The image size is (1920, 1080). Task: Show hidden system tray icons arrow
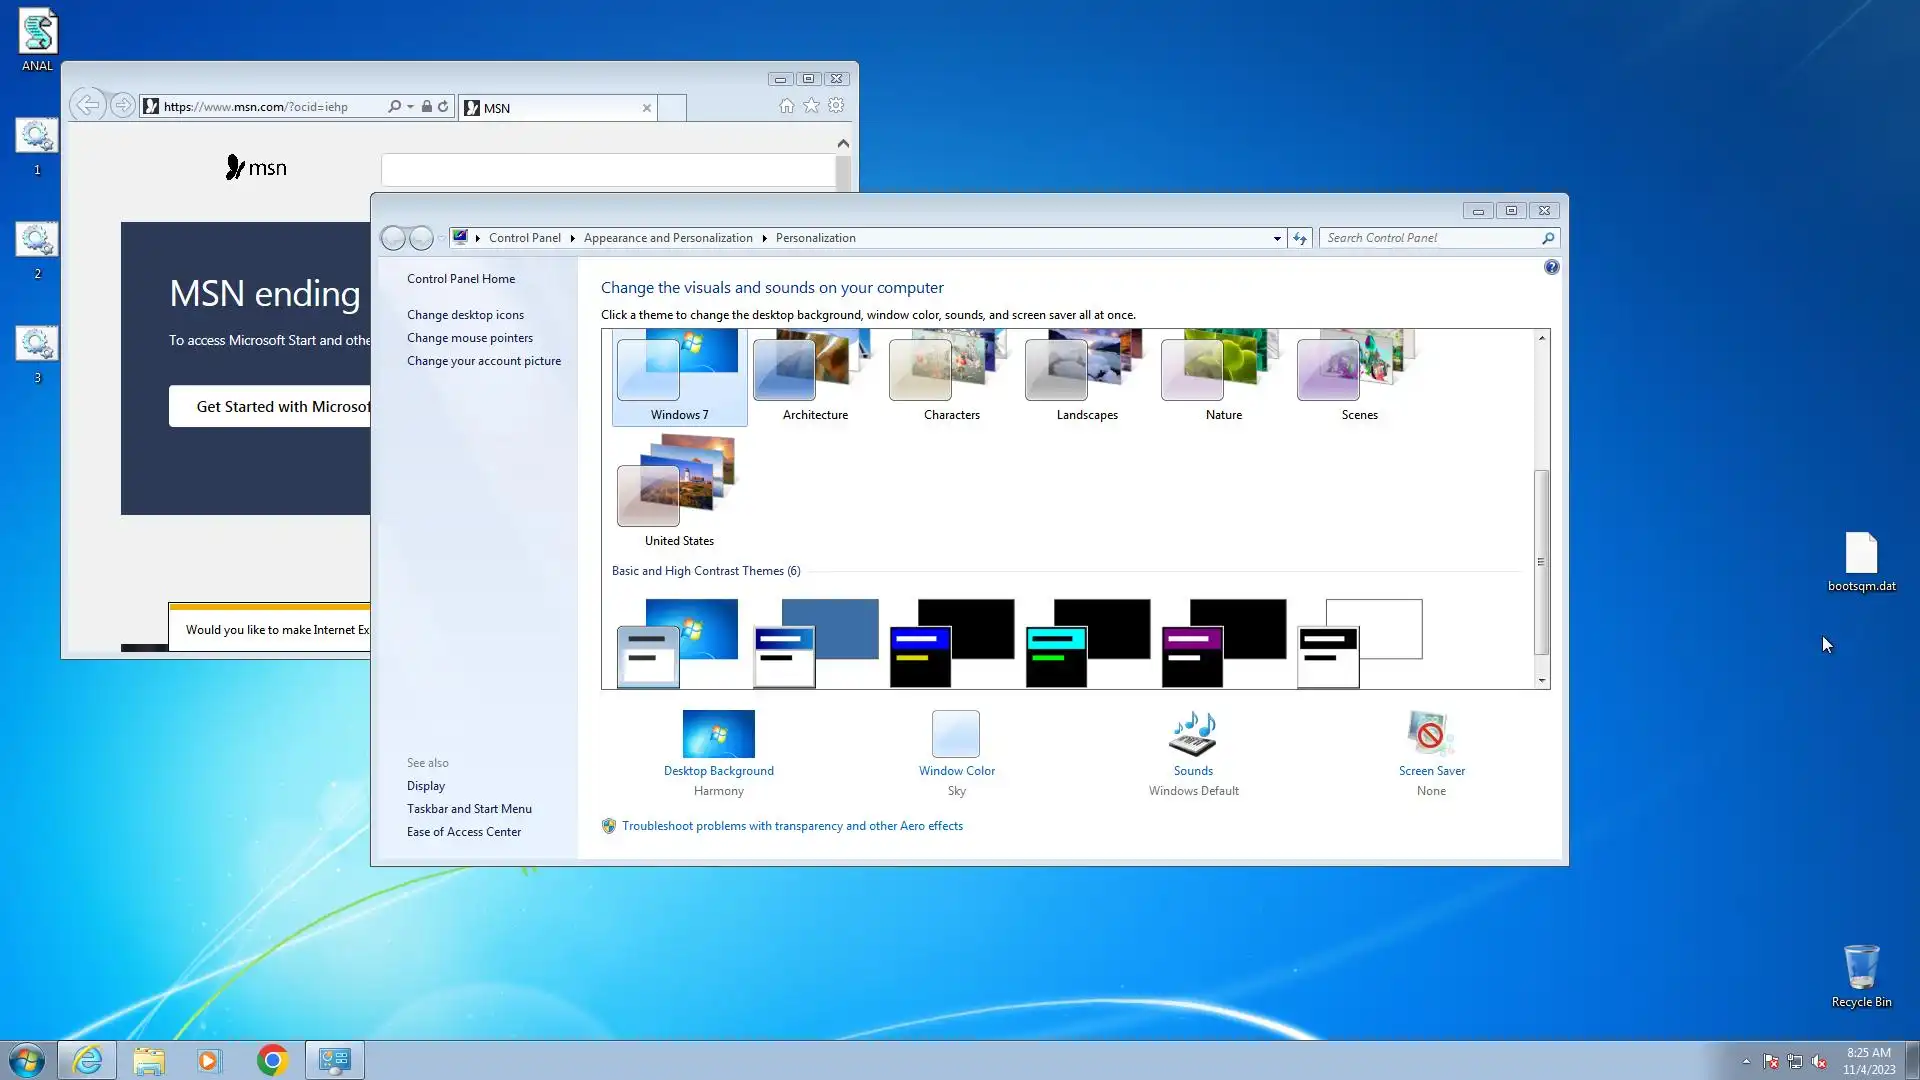(x=1746, y=1061)
